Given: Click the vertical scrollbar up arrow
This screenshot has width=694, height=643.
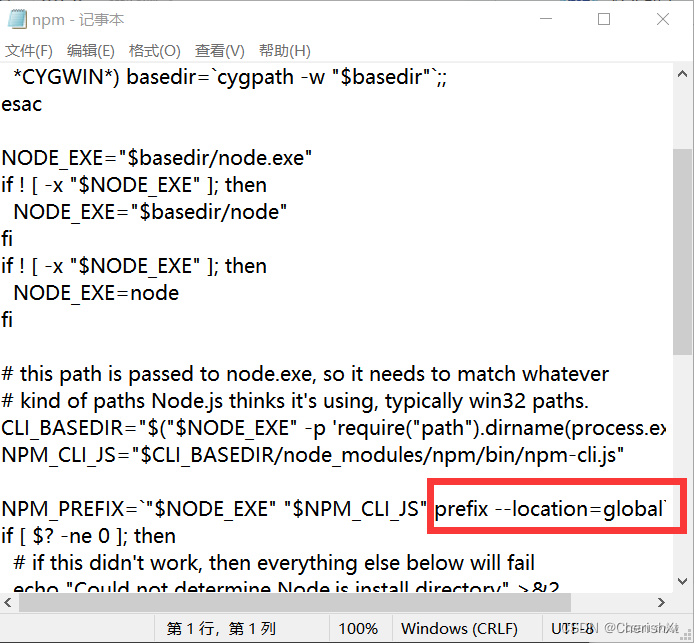Looking at the screenshot, I should coord(682,74).
